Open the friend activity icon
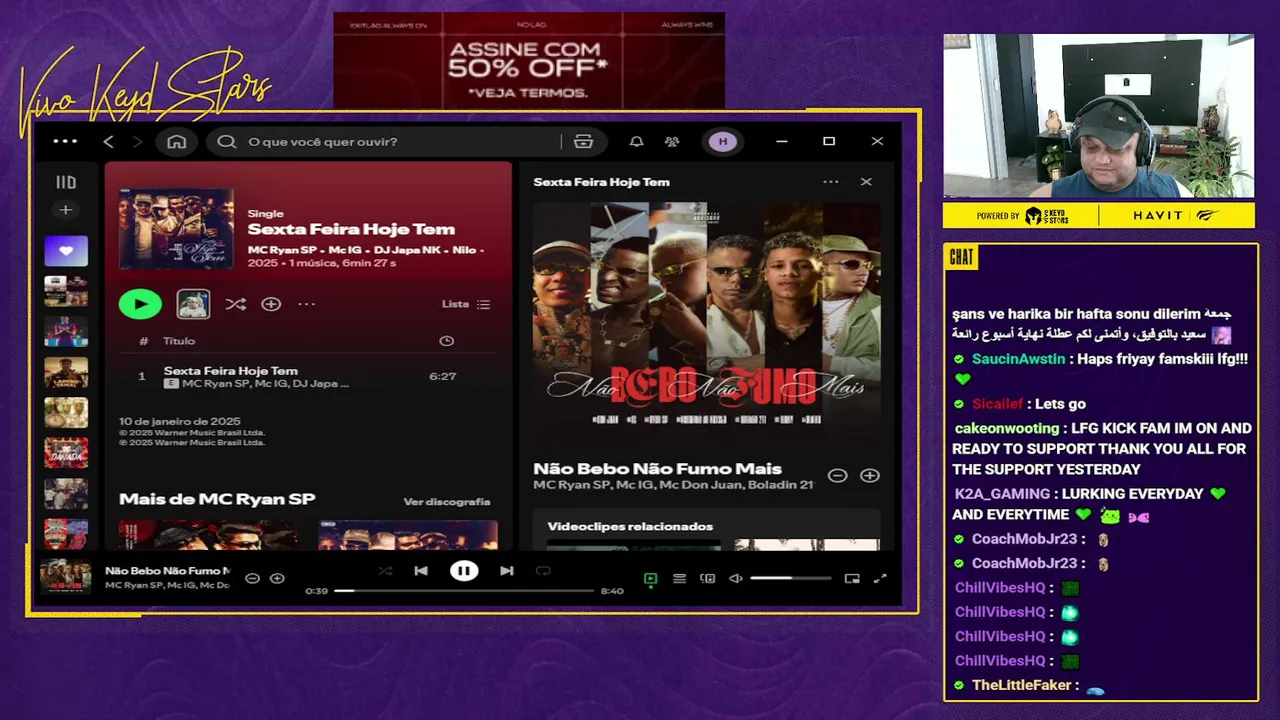 coord(672,142)
